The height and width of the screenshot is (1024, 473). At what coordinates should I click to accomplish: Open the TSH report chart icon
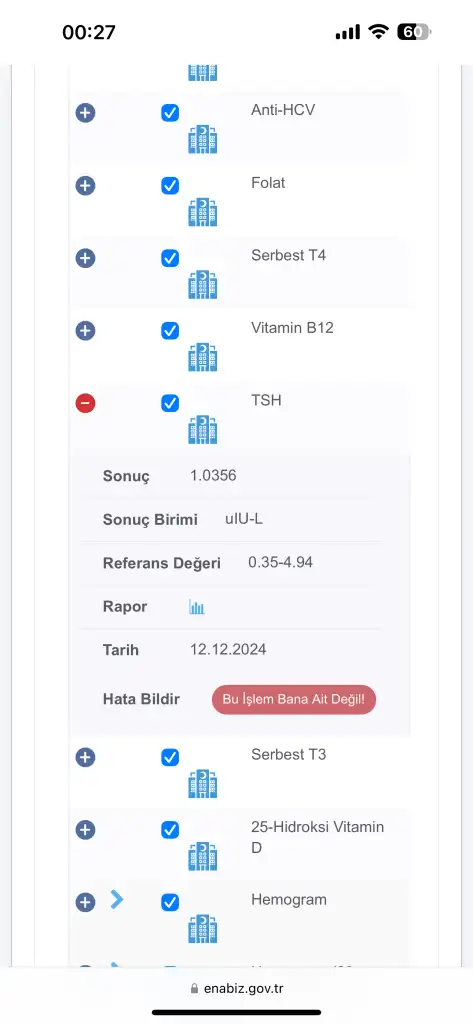click(197, 607)
